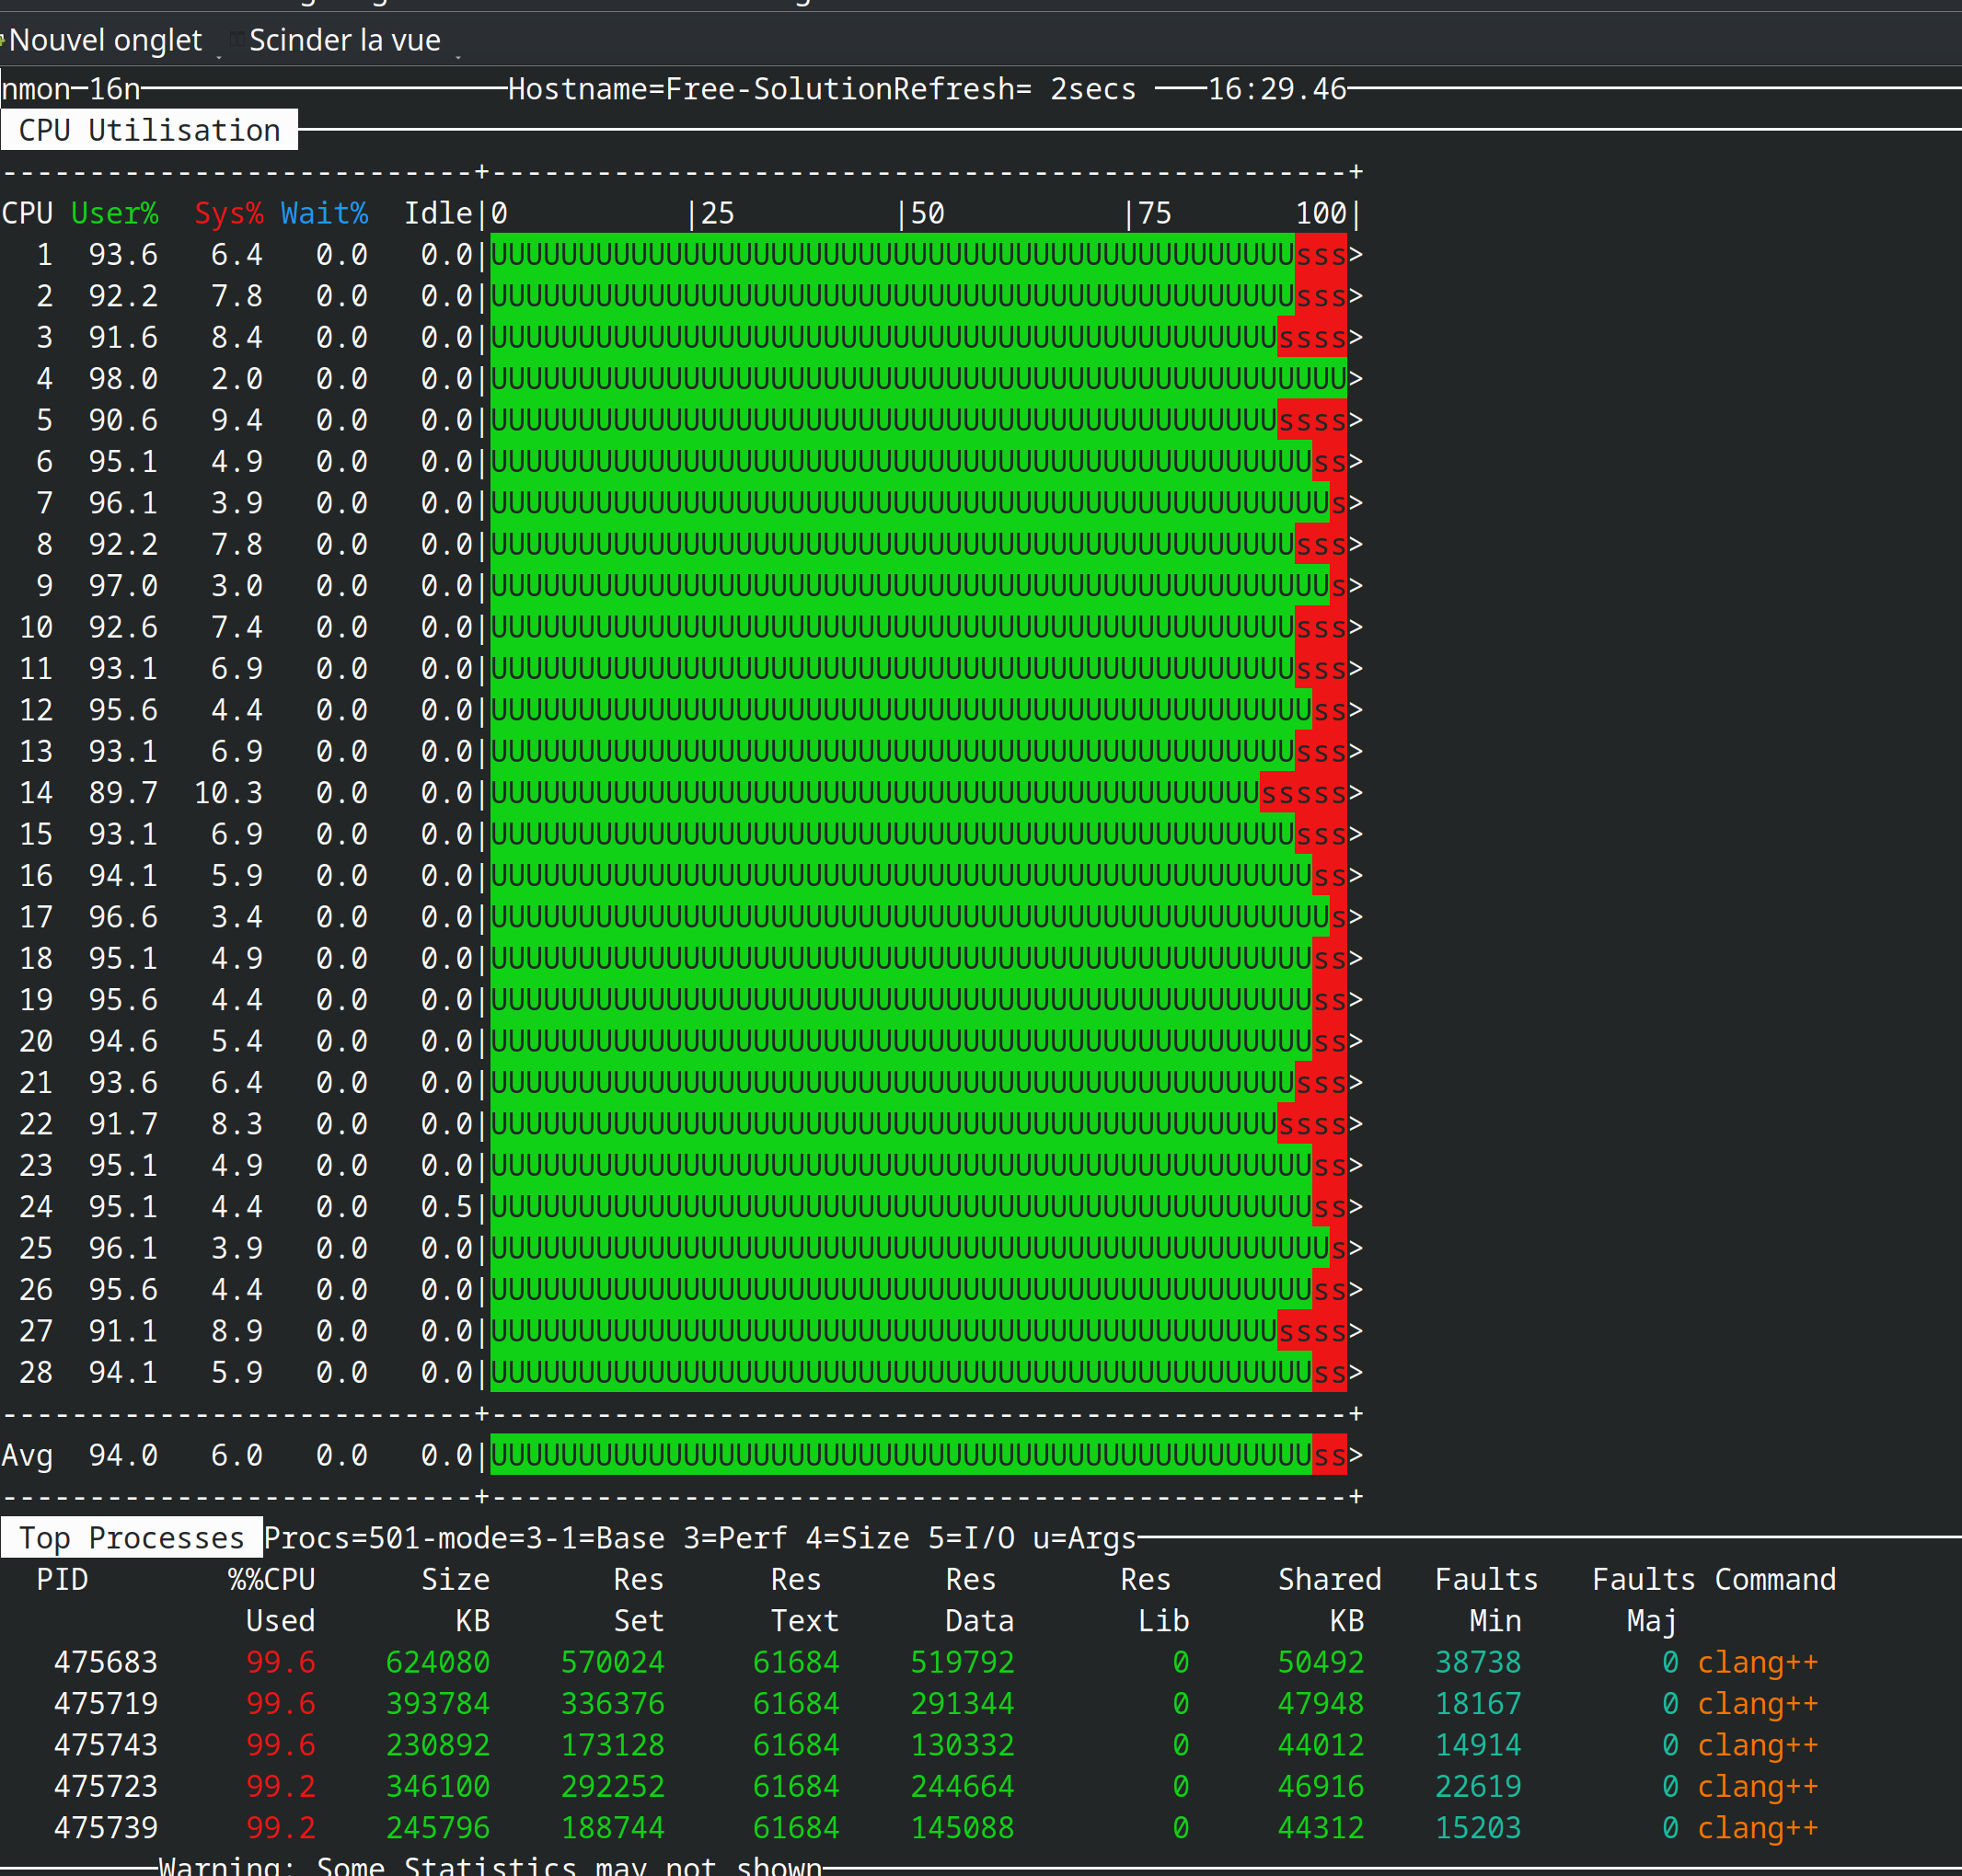Click the green User% column heading
This screenshot has height=1876, width=1962.
(114, 213)
